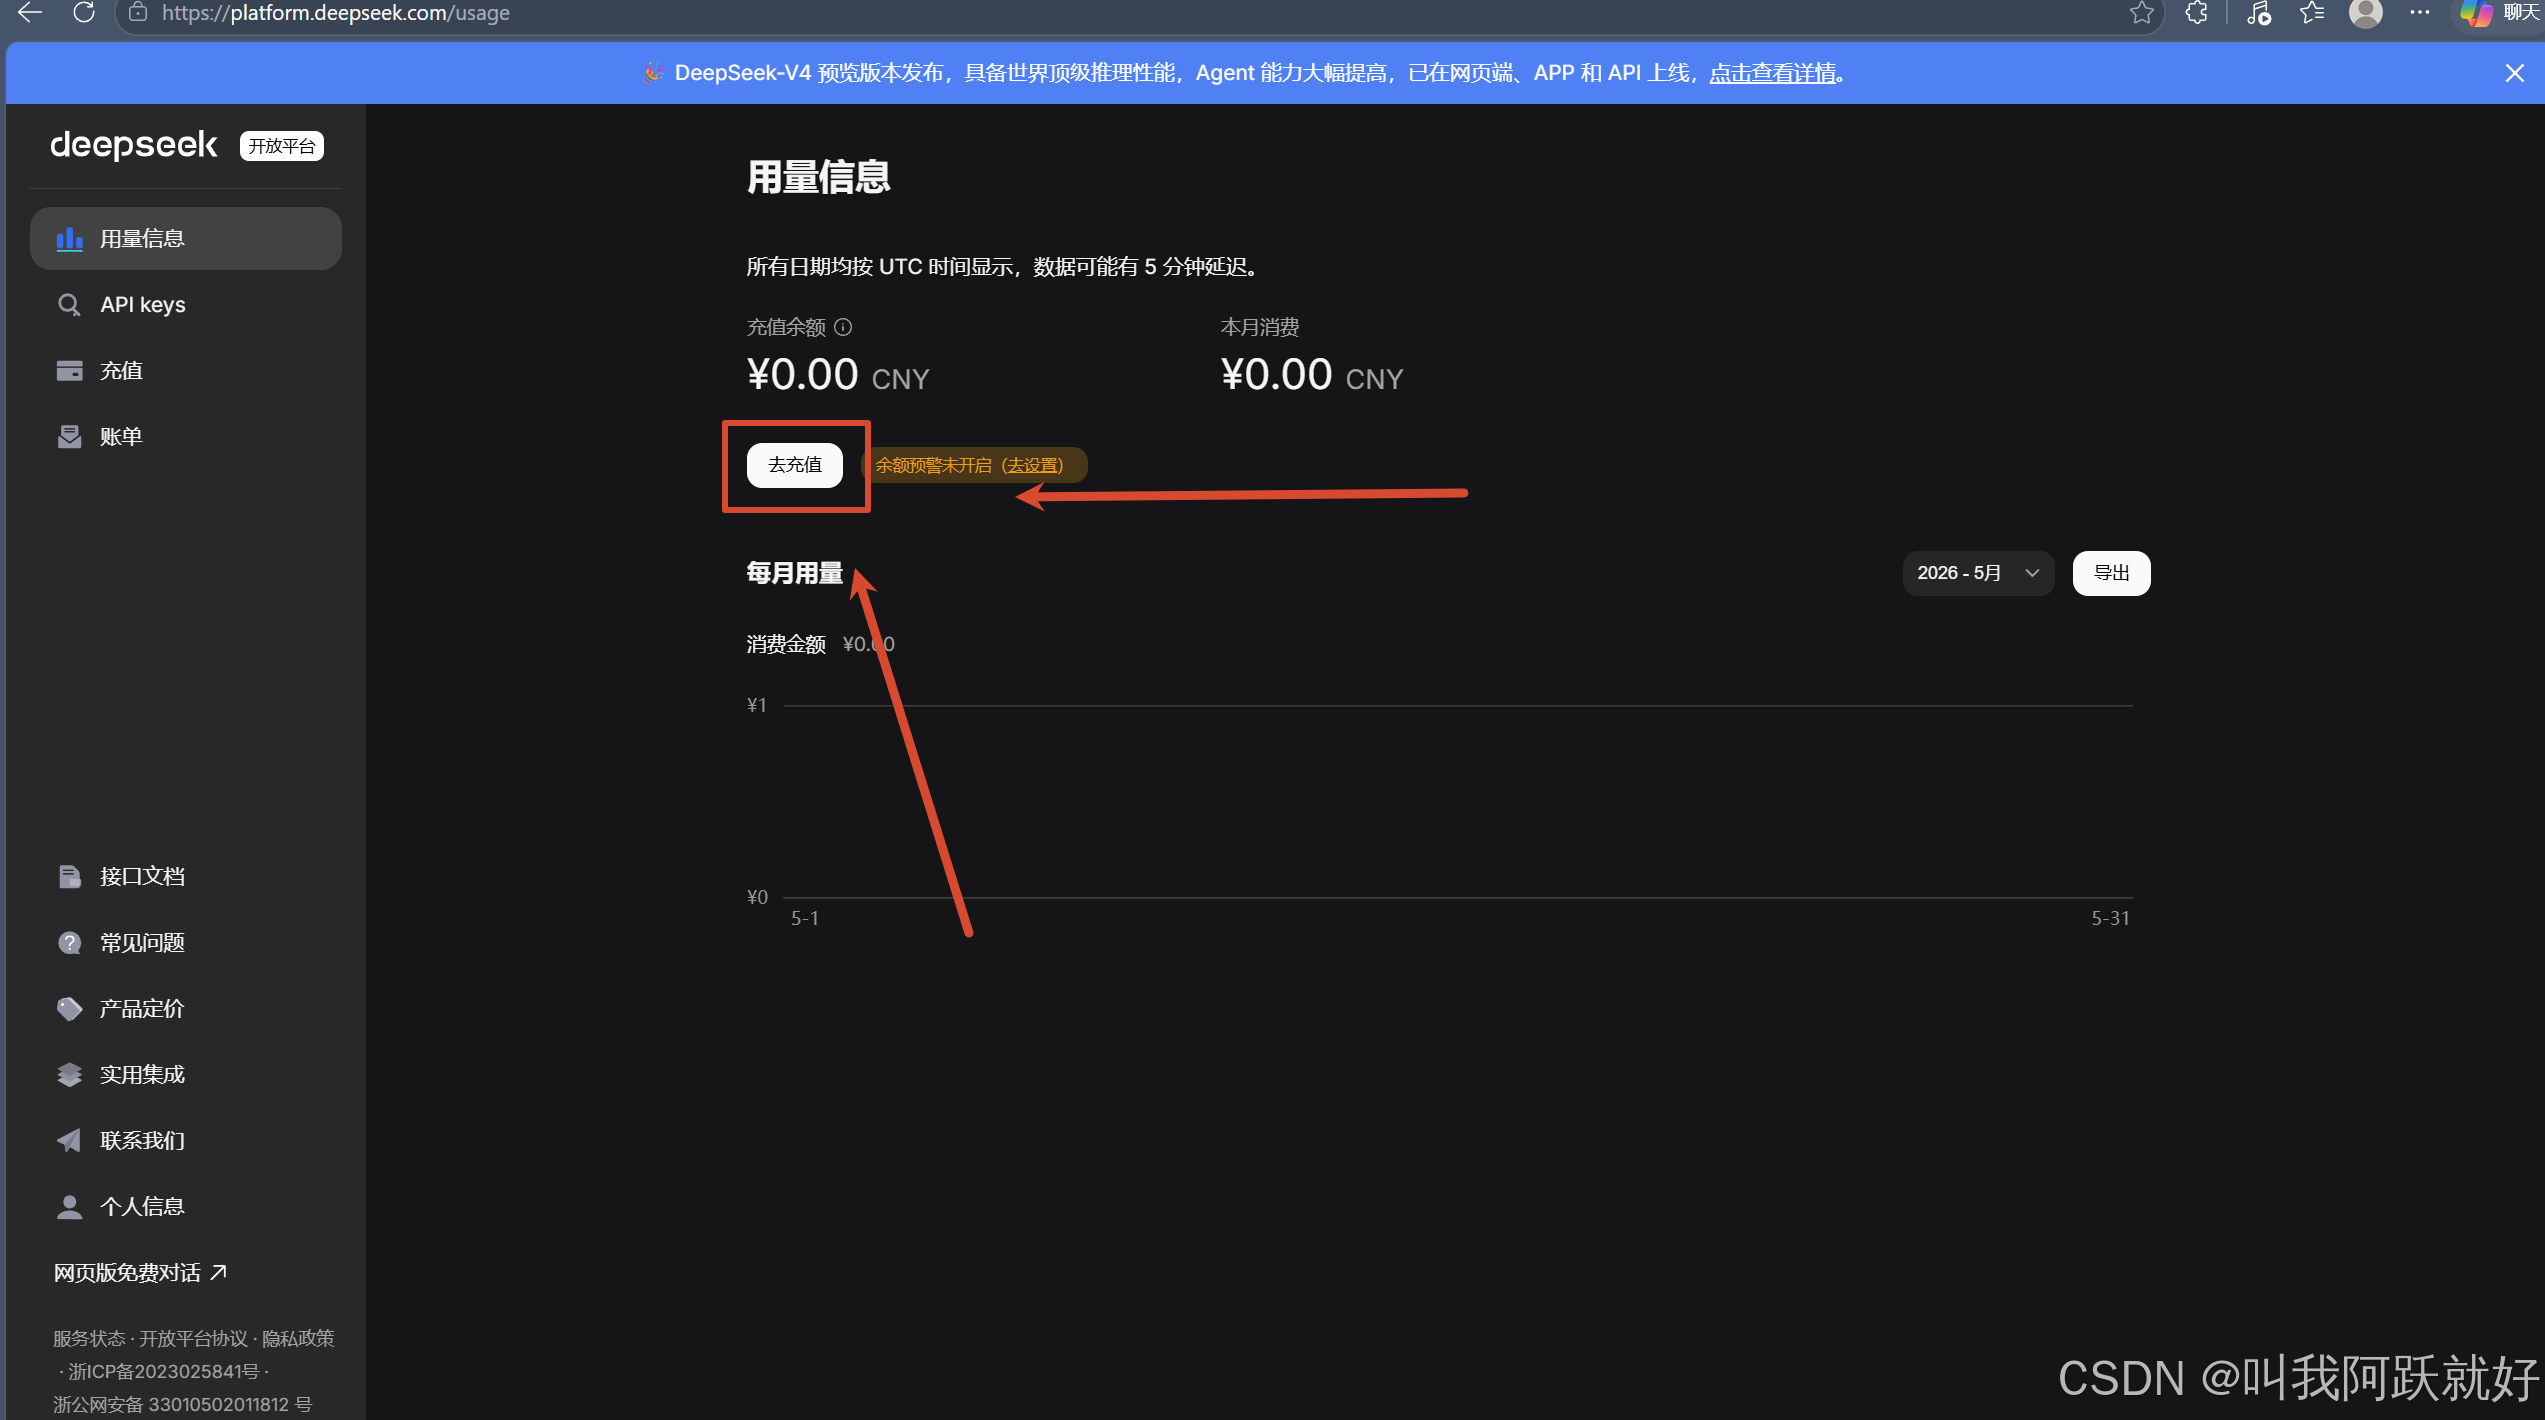Open 实用集成 from sidebar
Viewport: 2545px width, 1420px height.
coord(186,1075)
